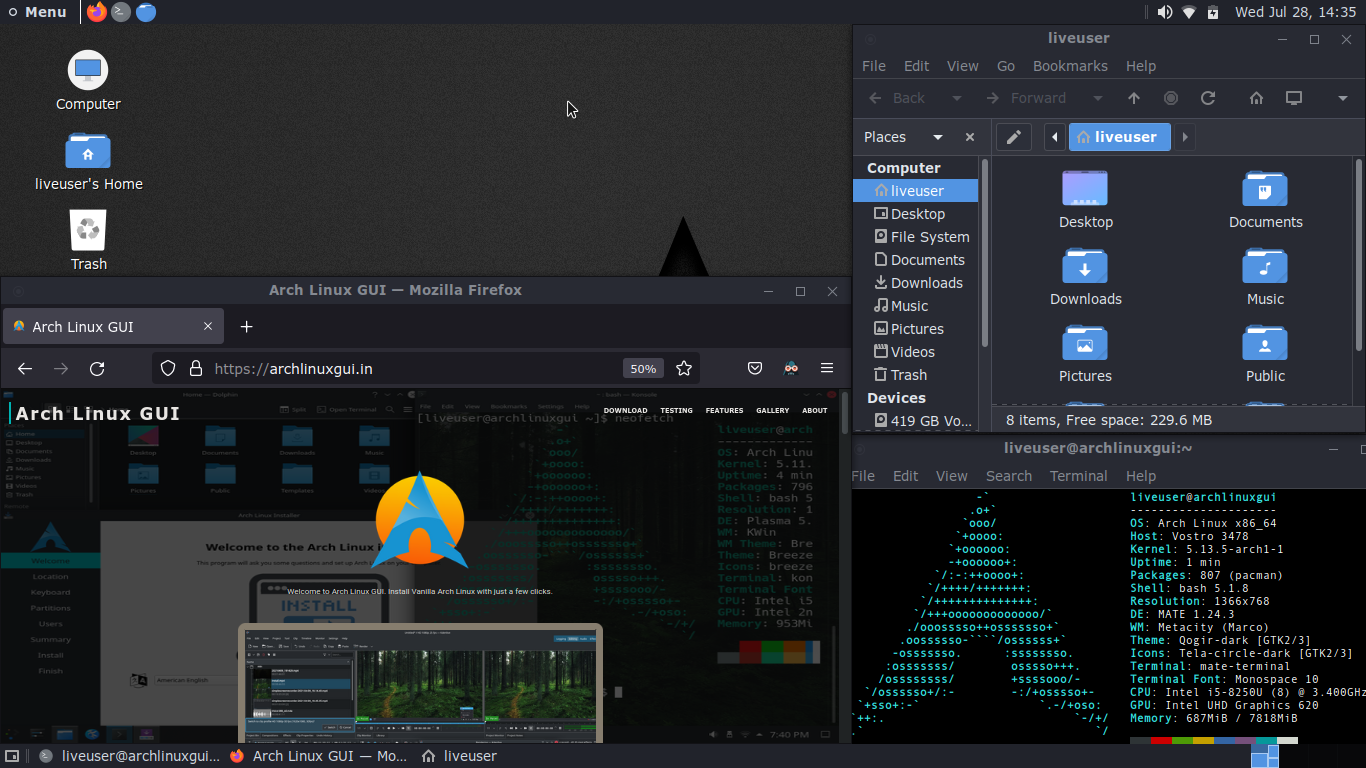Screen dimensions: 1366x768
Task: Select the 419 GB volume under Devices
Action: [915, 421]
